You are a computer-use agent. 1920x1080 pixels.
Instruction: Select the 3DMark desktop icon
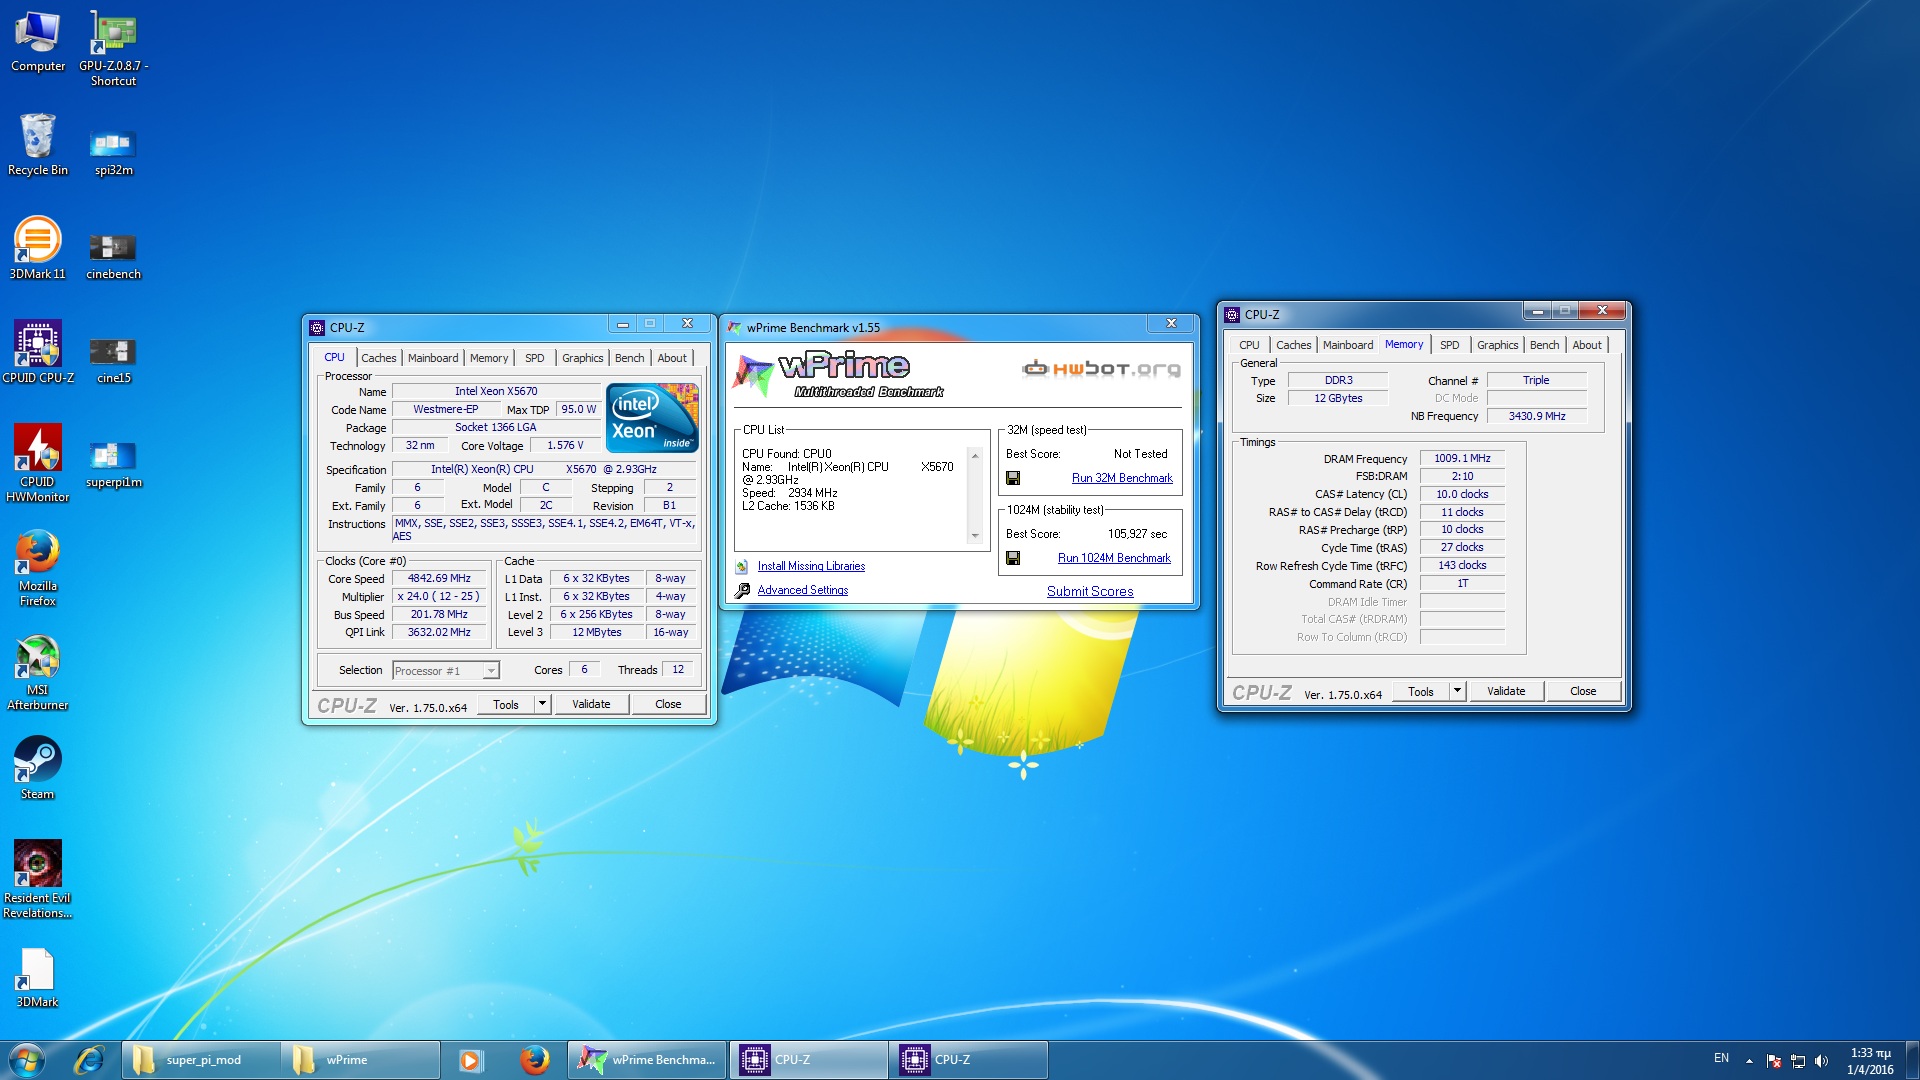(x=38, y=977)
